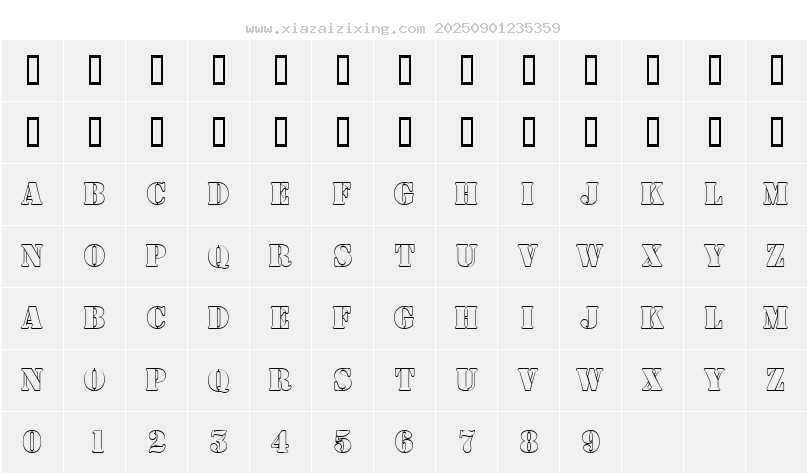Select the digit 7 glyph cell
Screen dimensions: 808x476
click(467, 442)
